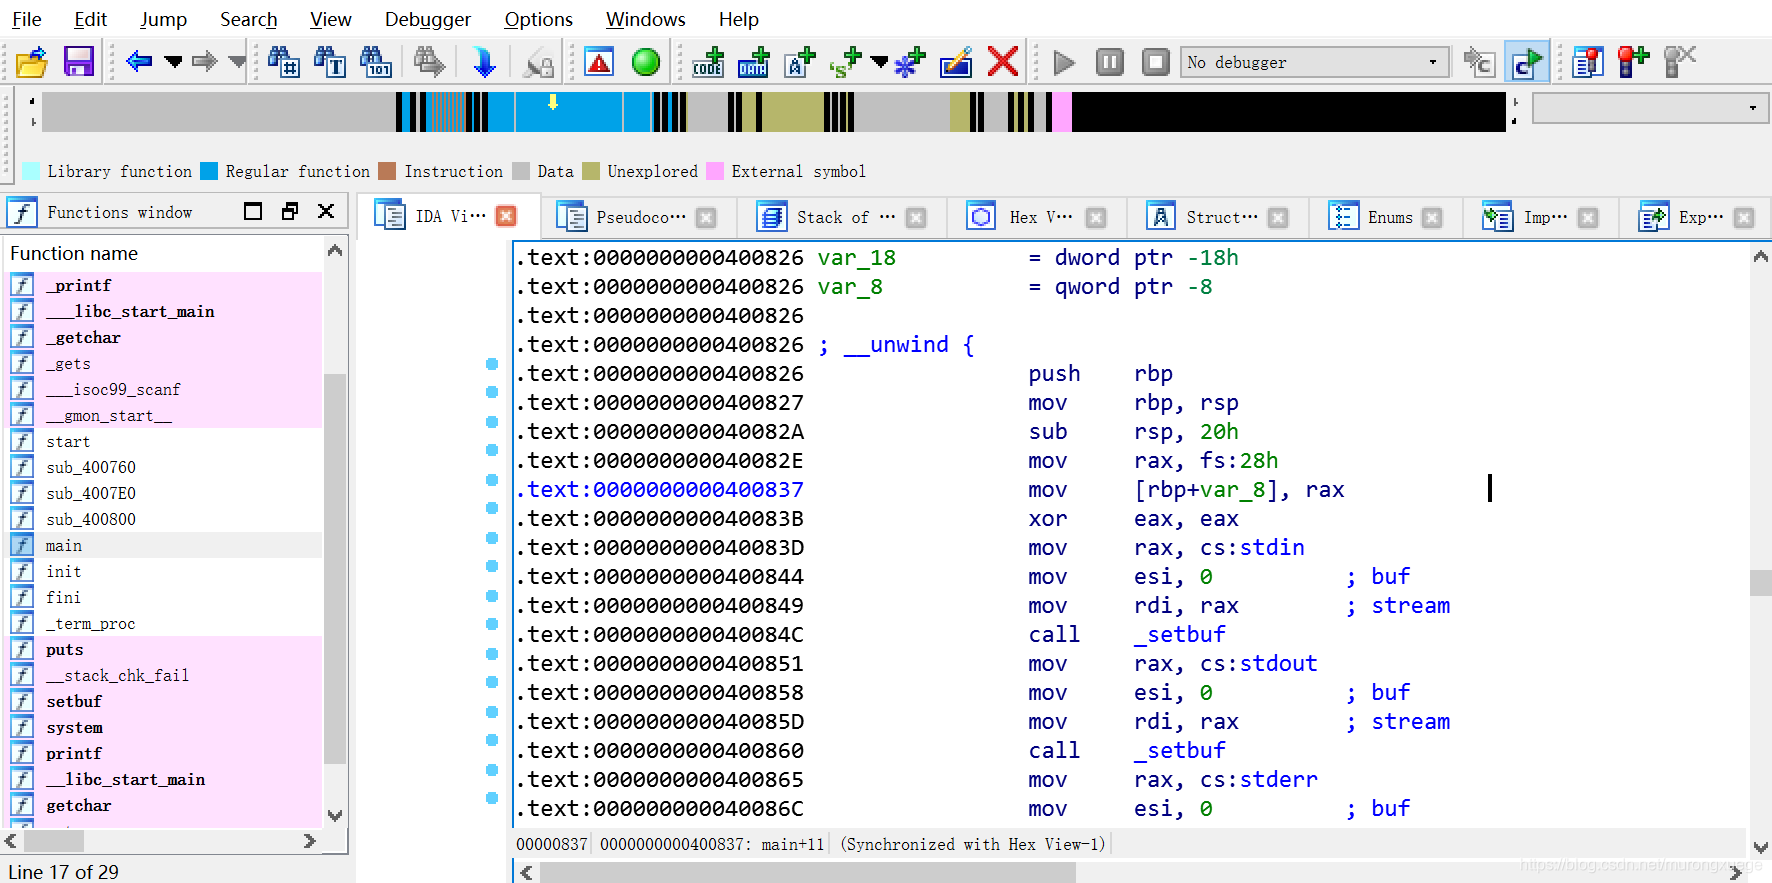Click red warning triangle icon
1772x883 pixels.
pyautogui.click(x=599, y=62)
